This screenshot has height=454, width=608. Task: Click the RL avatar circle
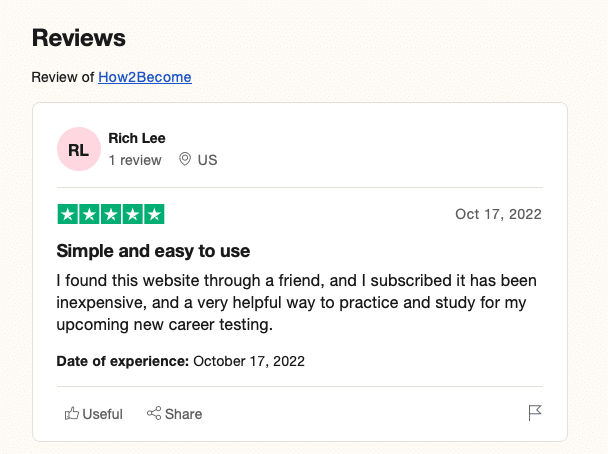click(78, 150)
